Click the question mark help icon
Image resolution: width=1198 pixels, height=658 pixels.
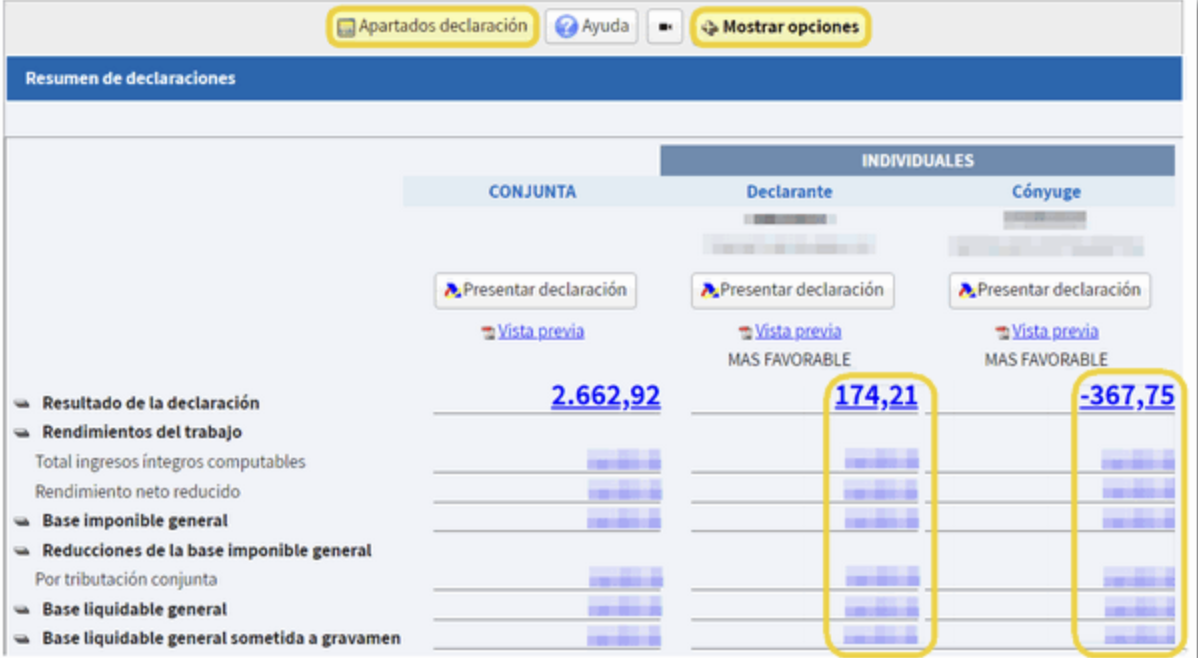click(566, 28)
